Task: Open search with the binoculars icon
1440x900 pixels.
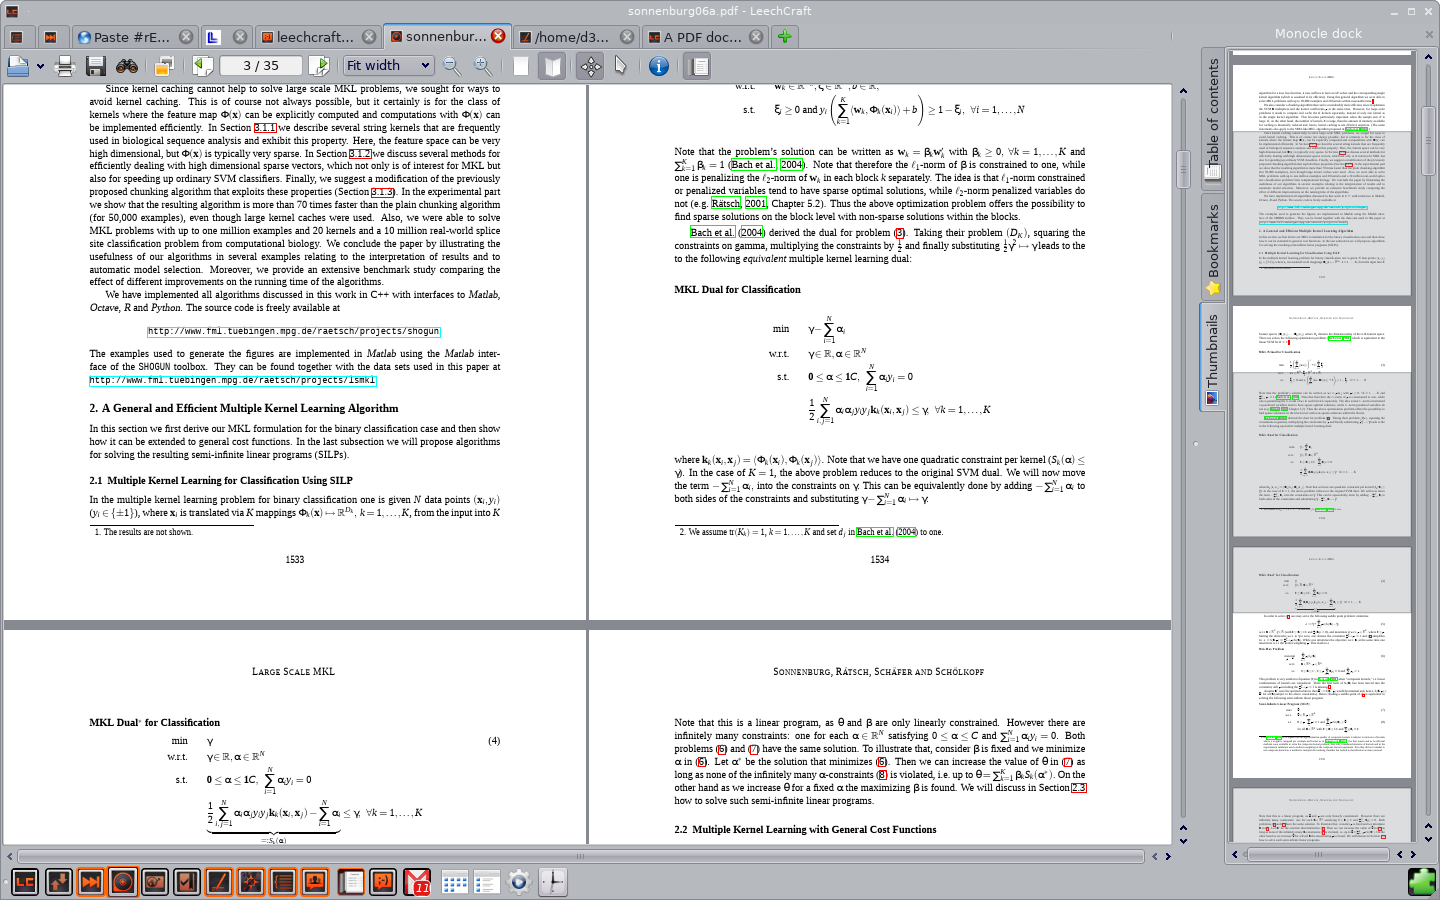Action: click(127, 66)
